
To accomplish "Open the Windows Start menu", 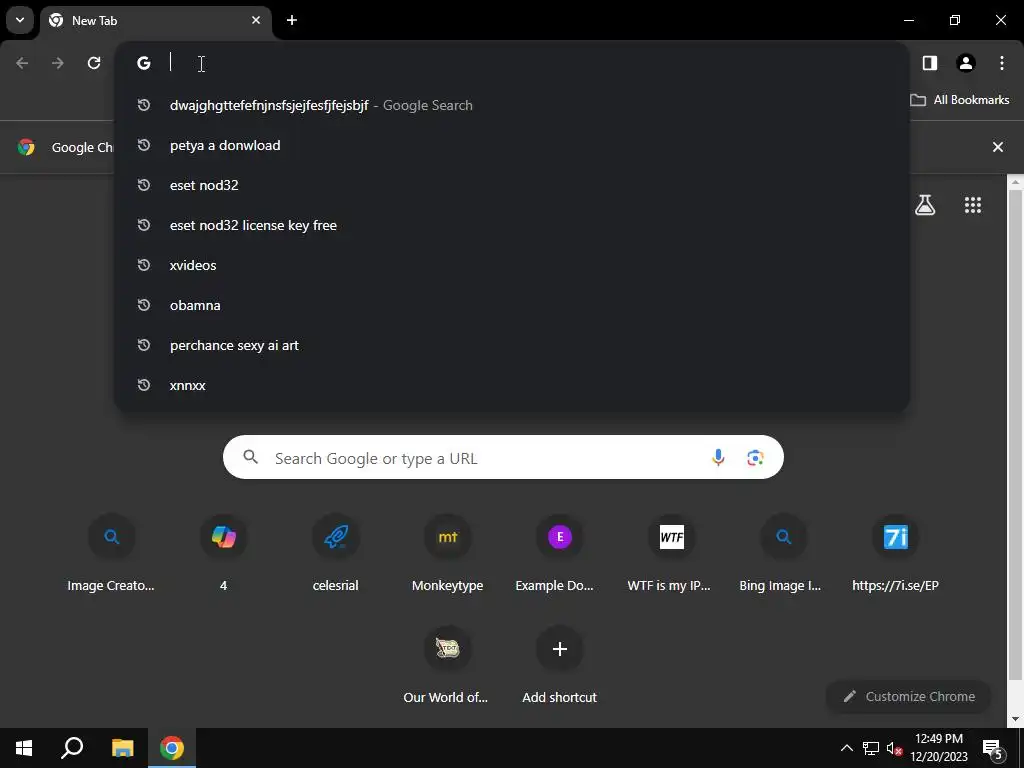I will pos(24,748).
